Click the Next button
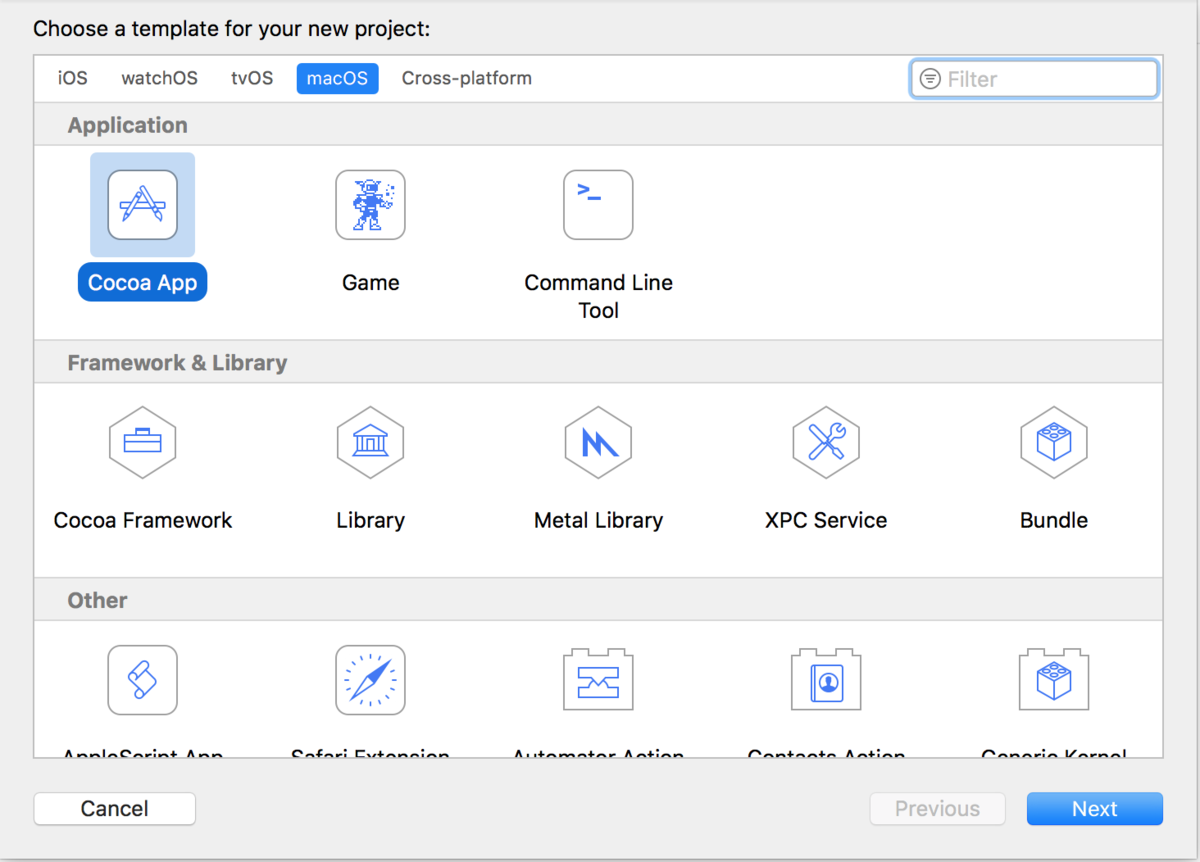The width and height of the screenshot is (1200, 862). point(1095,809)
